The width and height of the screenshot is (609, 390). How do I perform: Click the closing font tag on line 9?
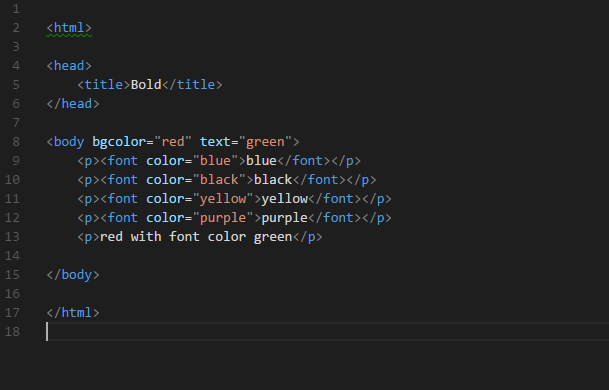(x=304, y=161)
